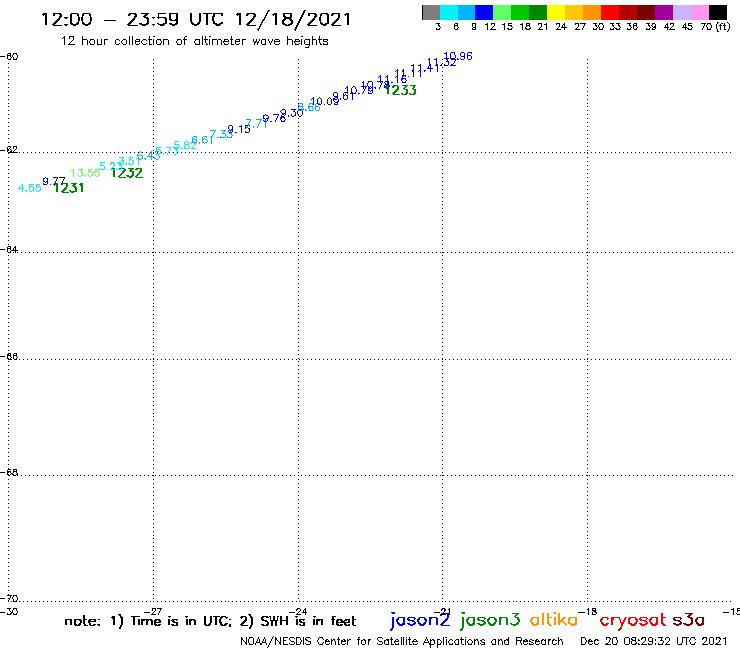740x650 pixels.
Task: Click the note 'Time is in UTC; SWH is in feet'
Action: click(x=210, y=621)
